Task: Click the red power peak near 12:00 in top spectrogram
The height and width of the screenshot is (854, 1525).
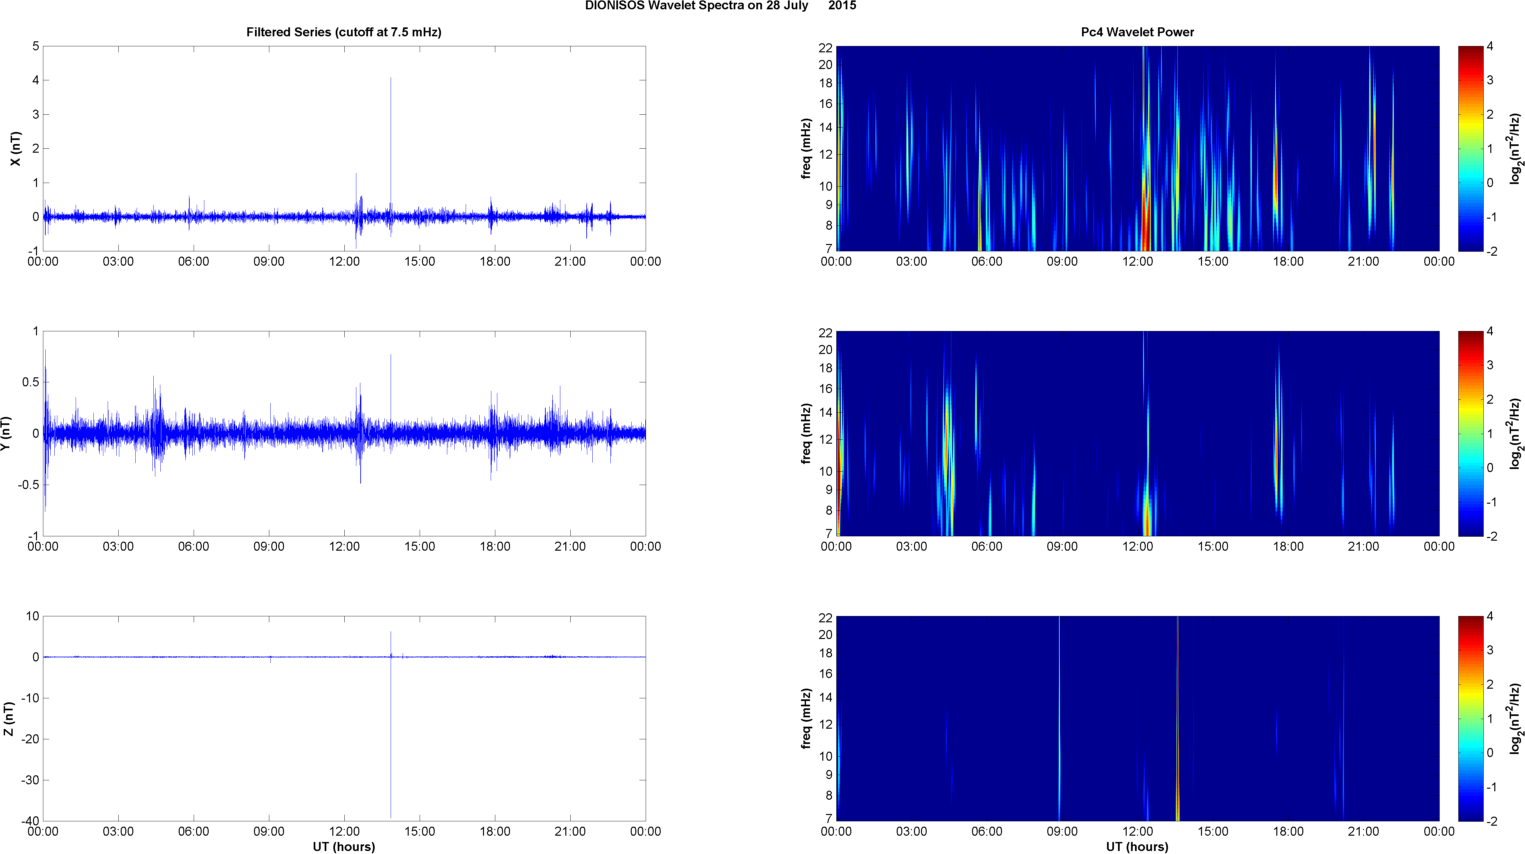Action: pos(1144,215)
